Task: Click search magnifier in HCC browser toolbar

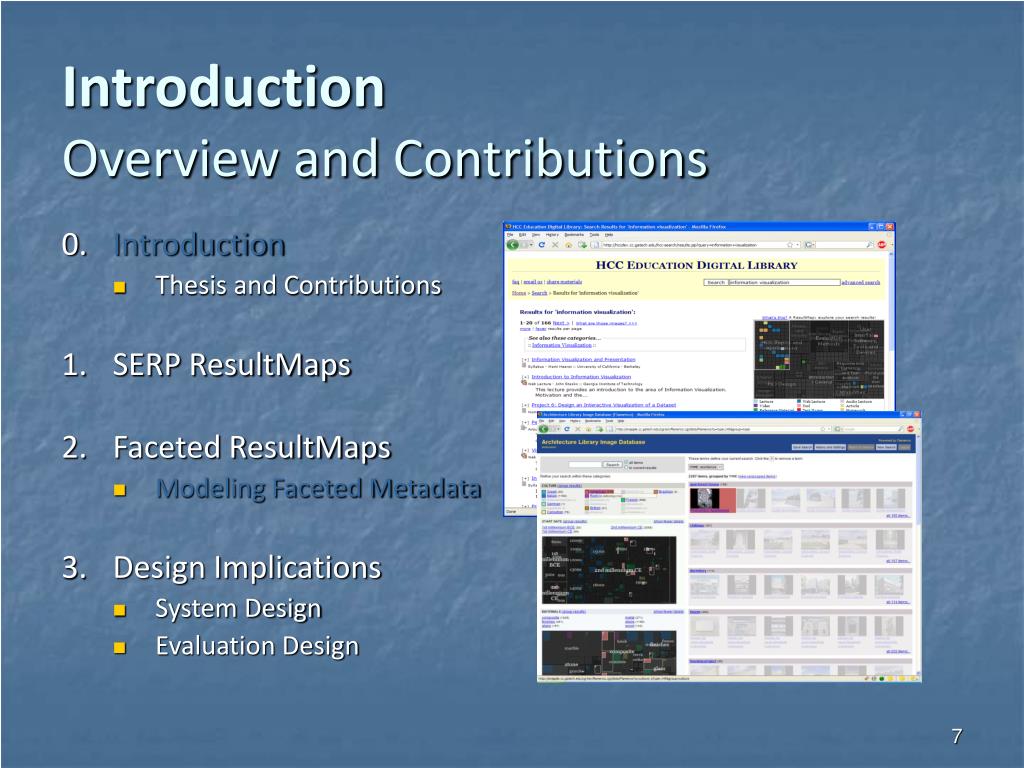Action: 870,245
